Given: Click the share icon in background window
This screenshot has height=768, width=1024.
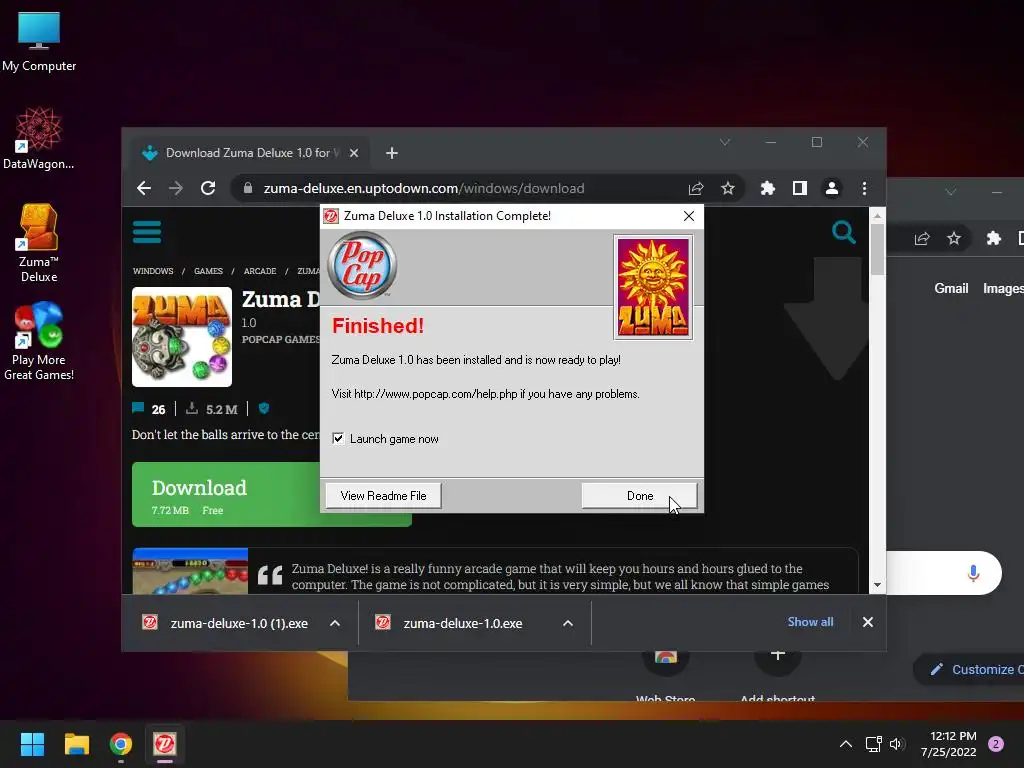Looking at the screenshot, I should click(921, 238).
